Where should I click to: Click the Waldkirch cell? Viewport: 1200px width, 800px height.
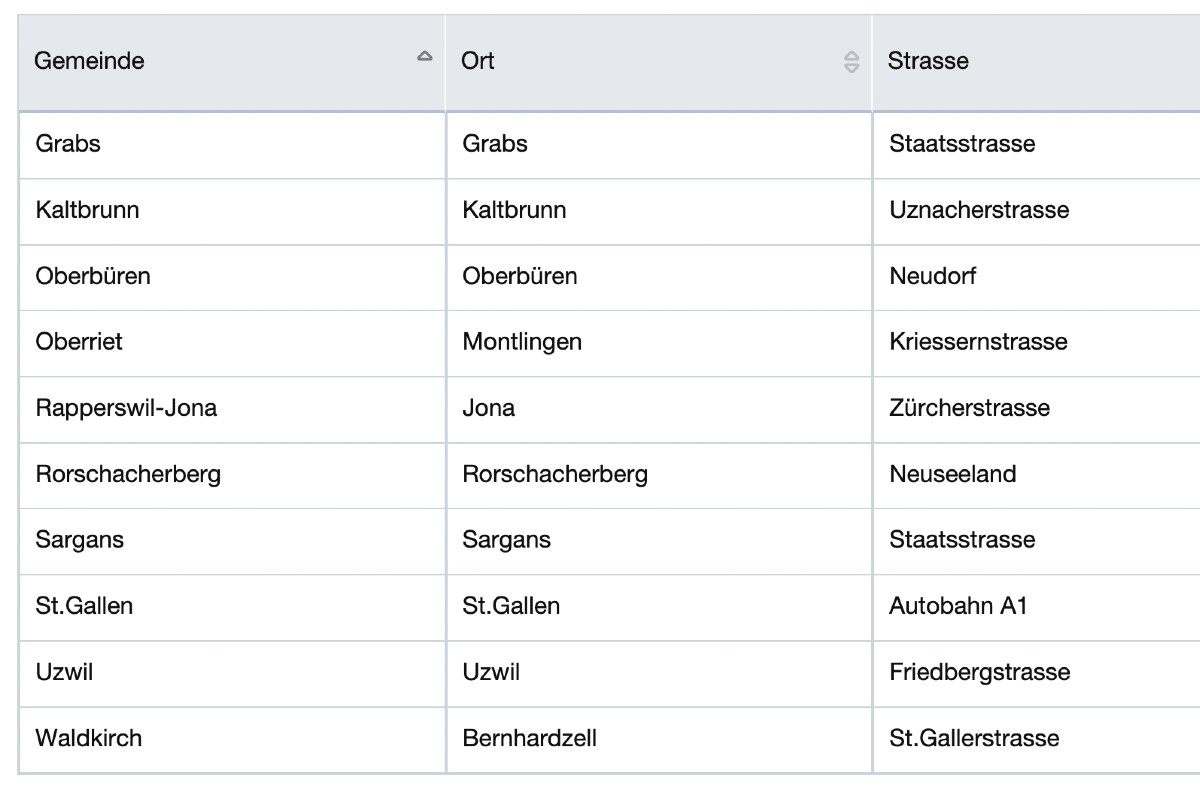click(89, 738)
